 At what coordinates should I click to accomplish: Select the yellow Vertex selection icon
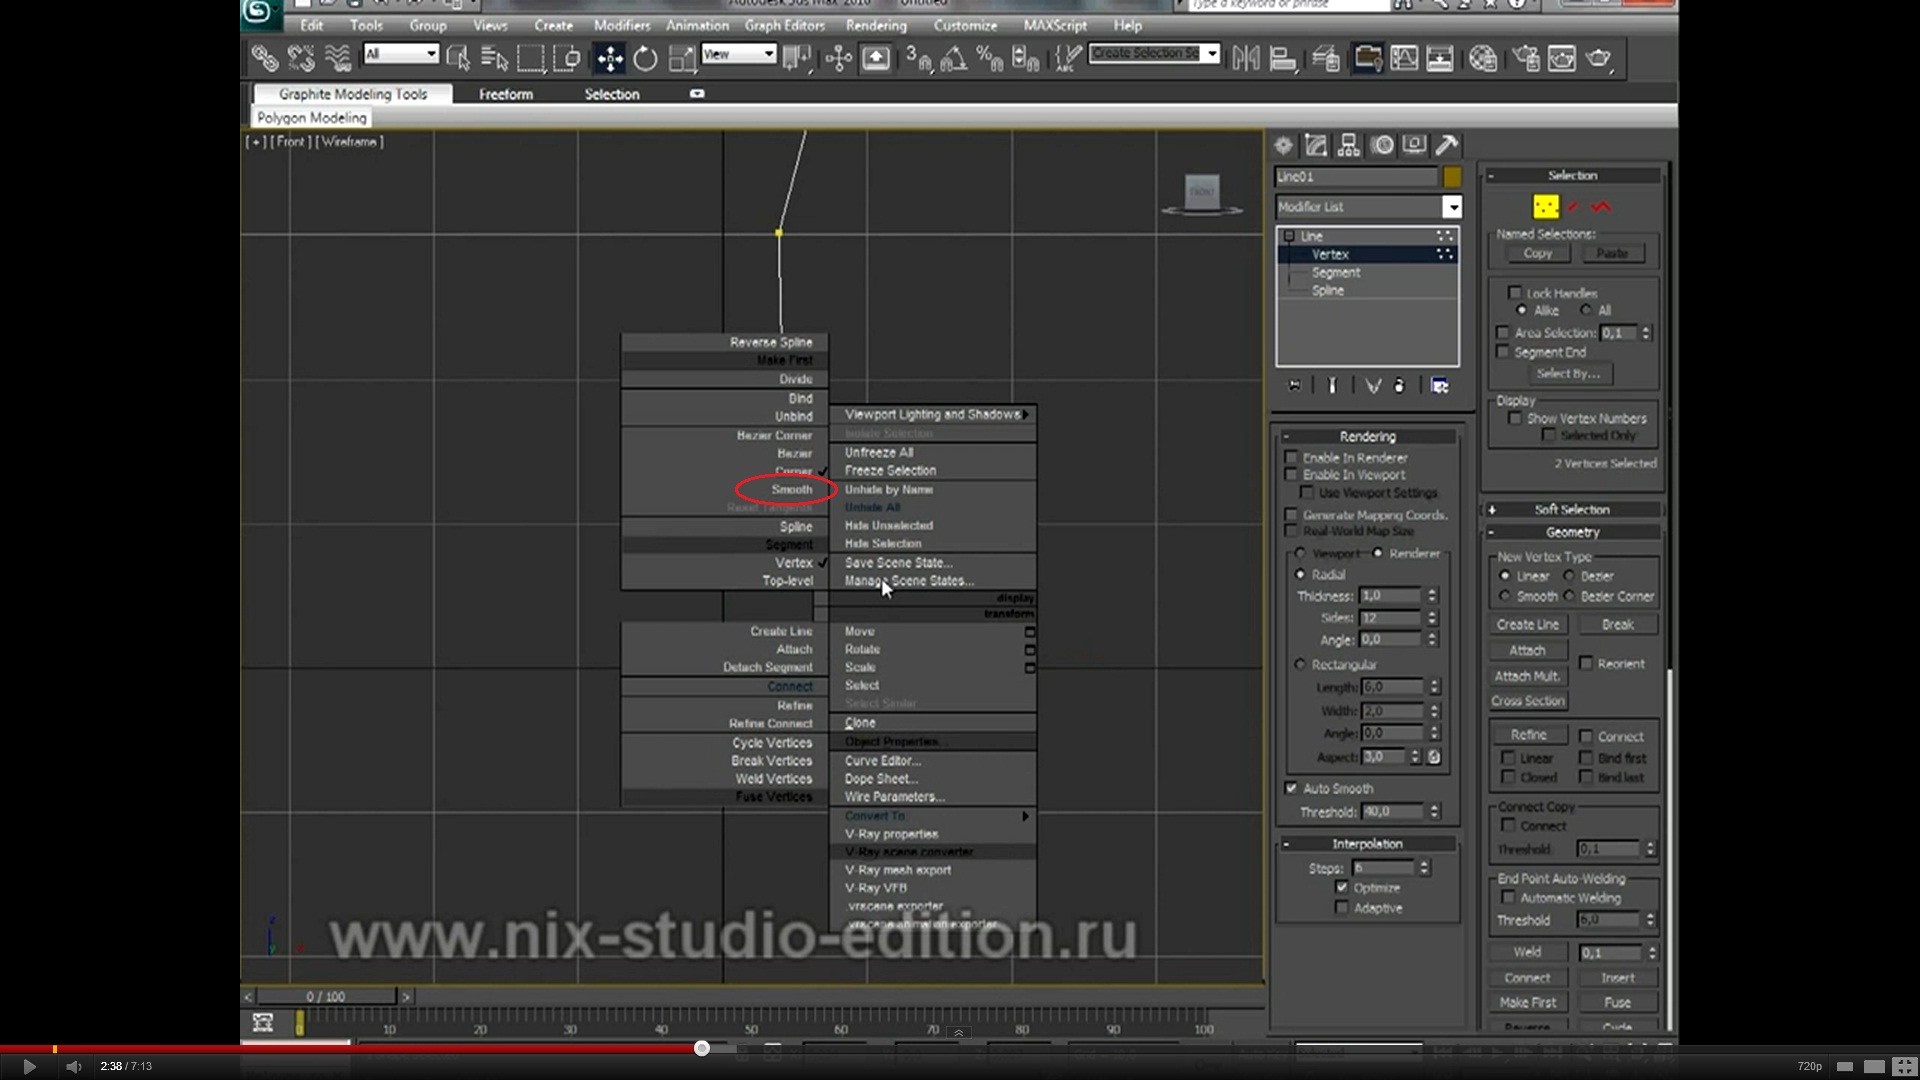pyautogui.click(x=1545, y=207)
